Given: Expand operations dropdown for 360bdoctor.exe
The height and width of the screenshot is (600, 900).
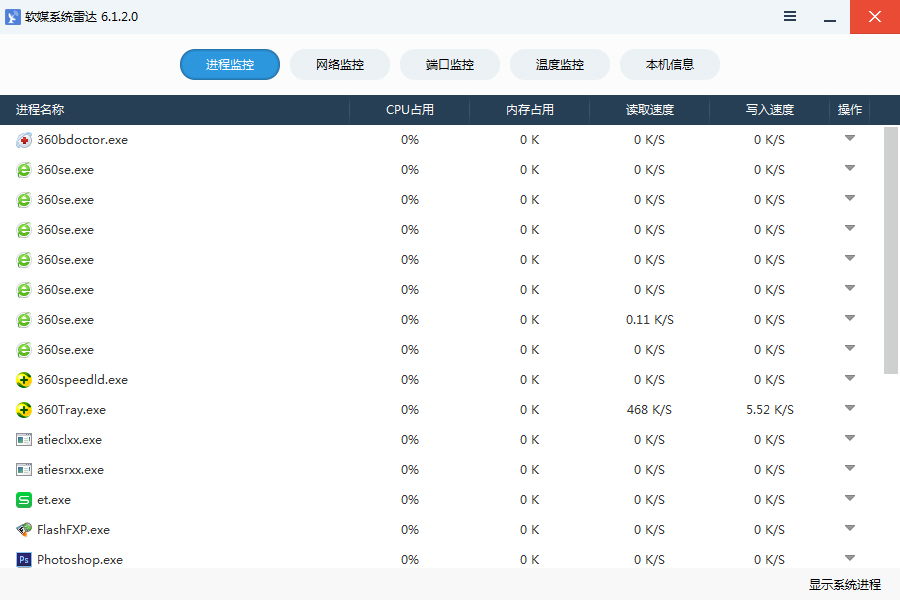Looking at the screenshot, I should tap(850, 139).
